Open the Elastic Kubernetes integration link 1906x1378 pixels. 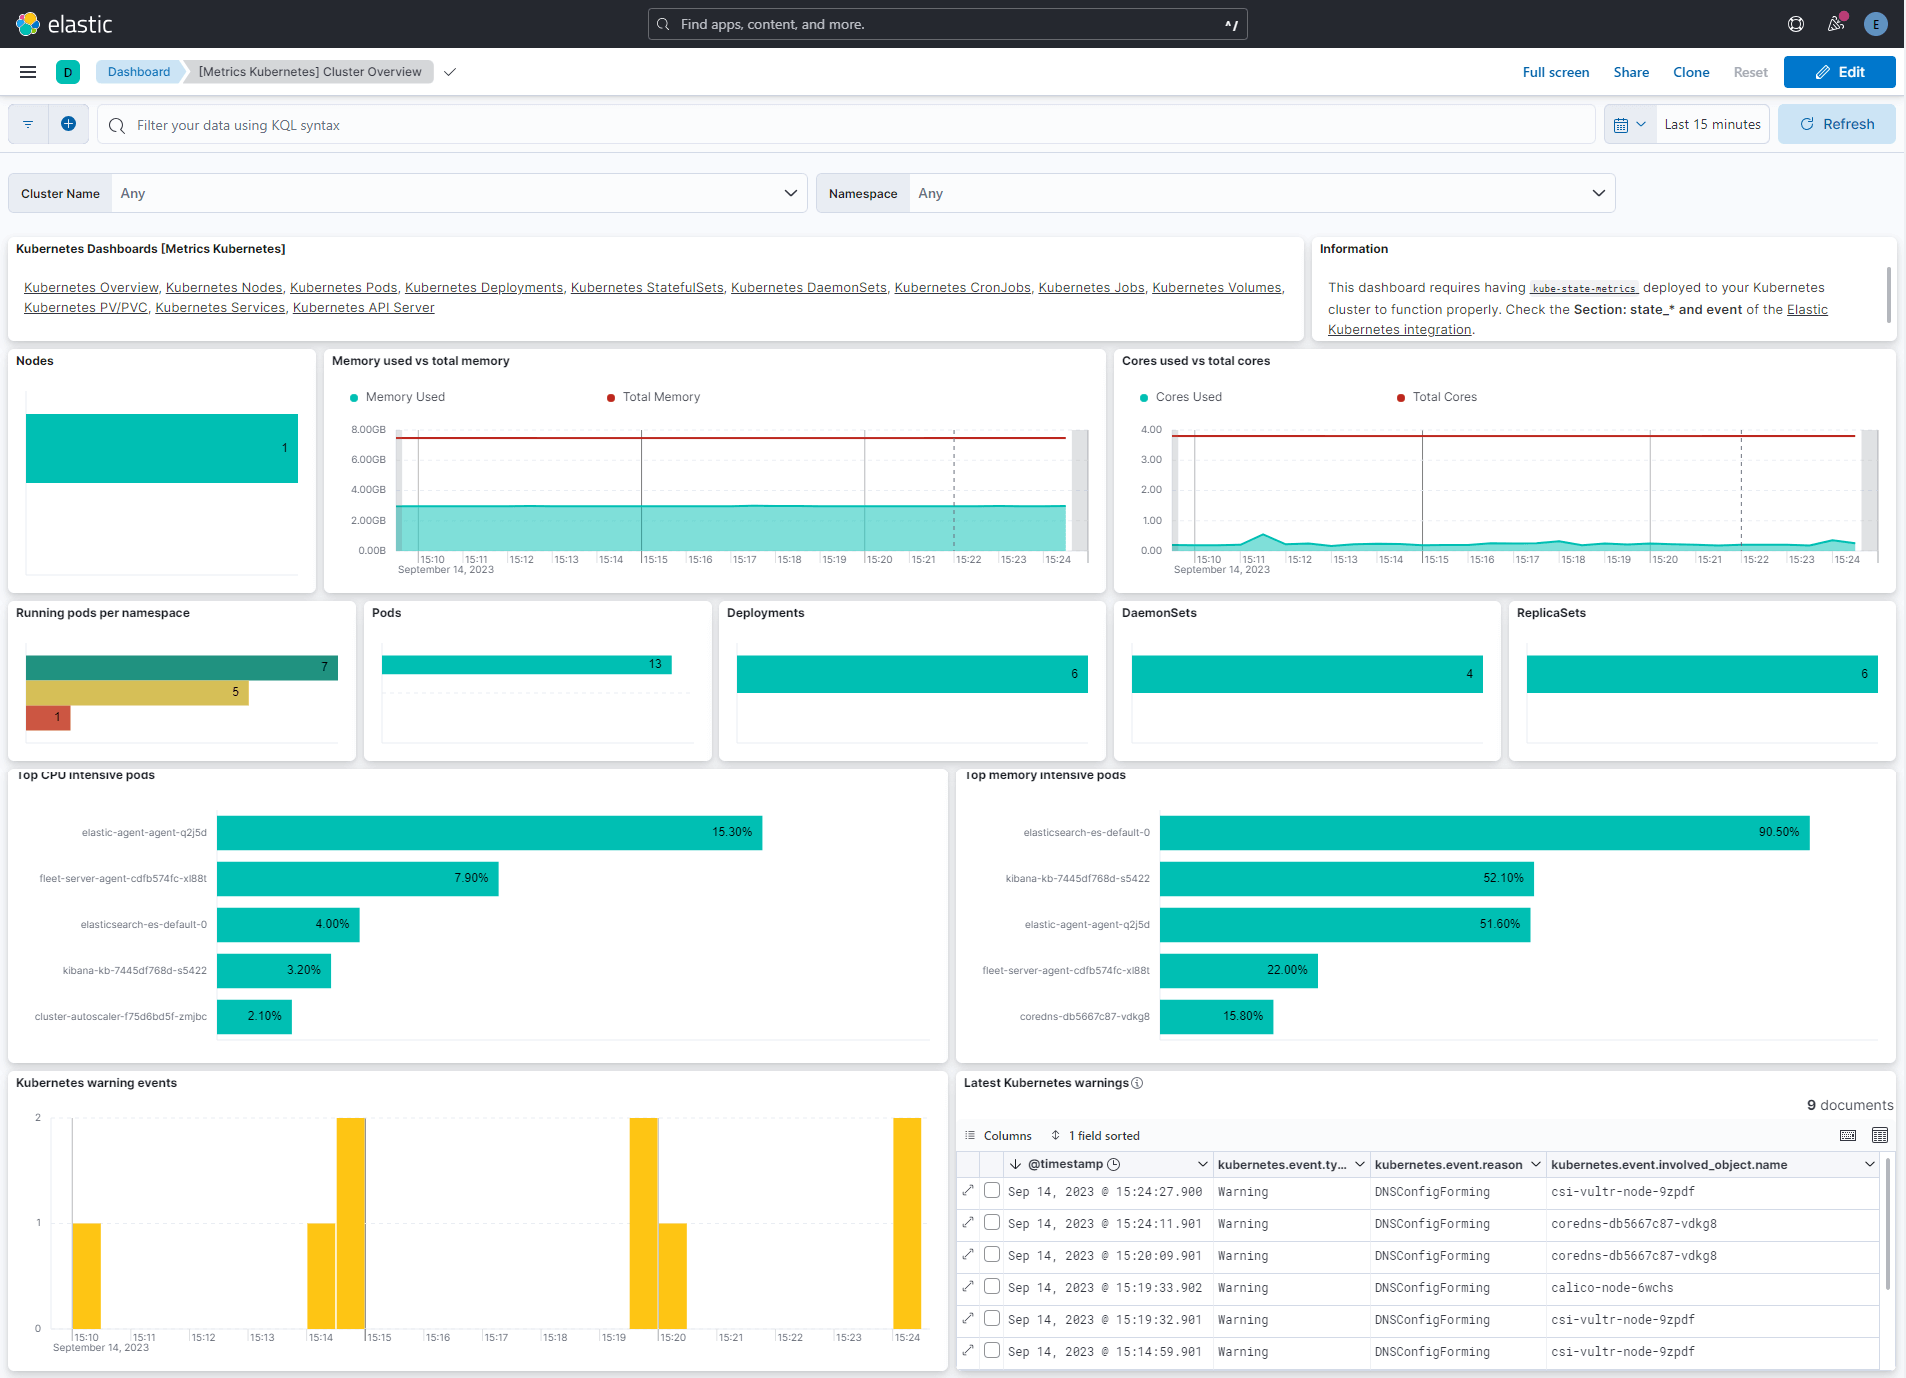1400,330
